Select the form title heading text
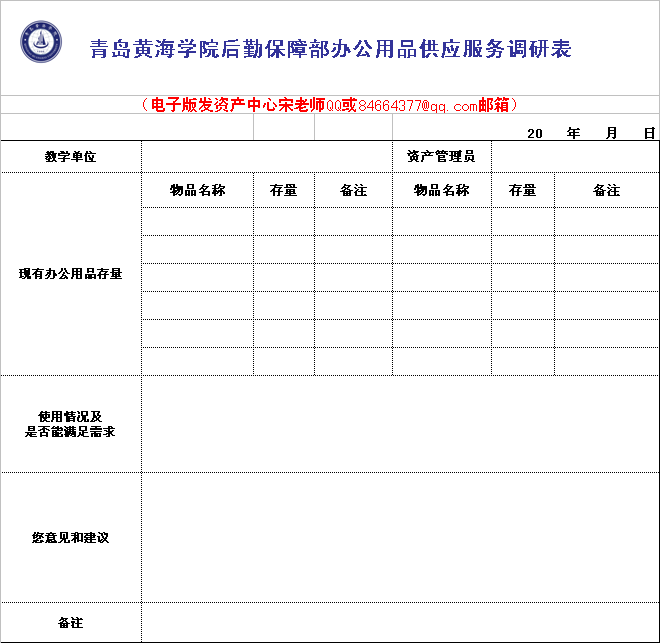 click(330, 49)
